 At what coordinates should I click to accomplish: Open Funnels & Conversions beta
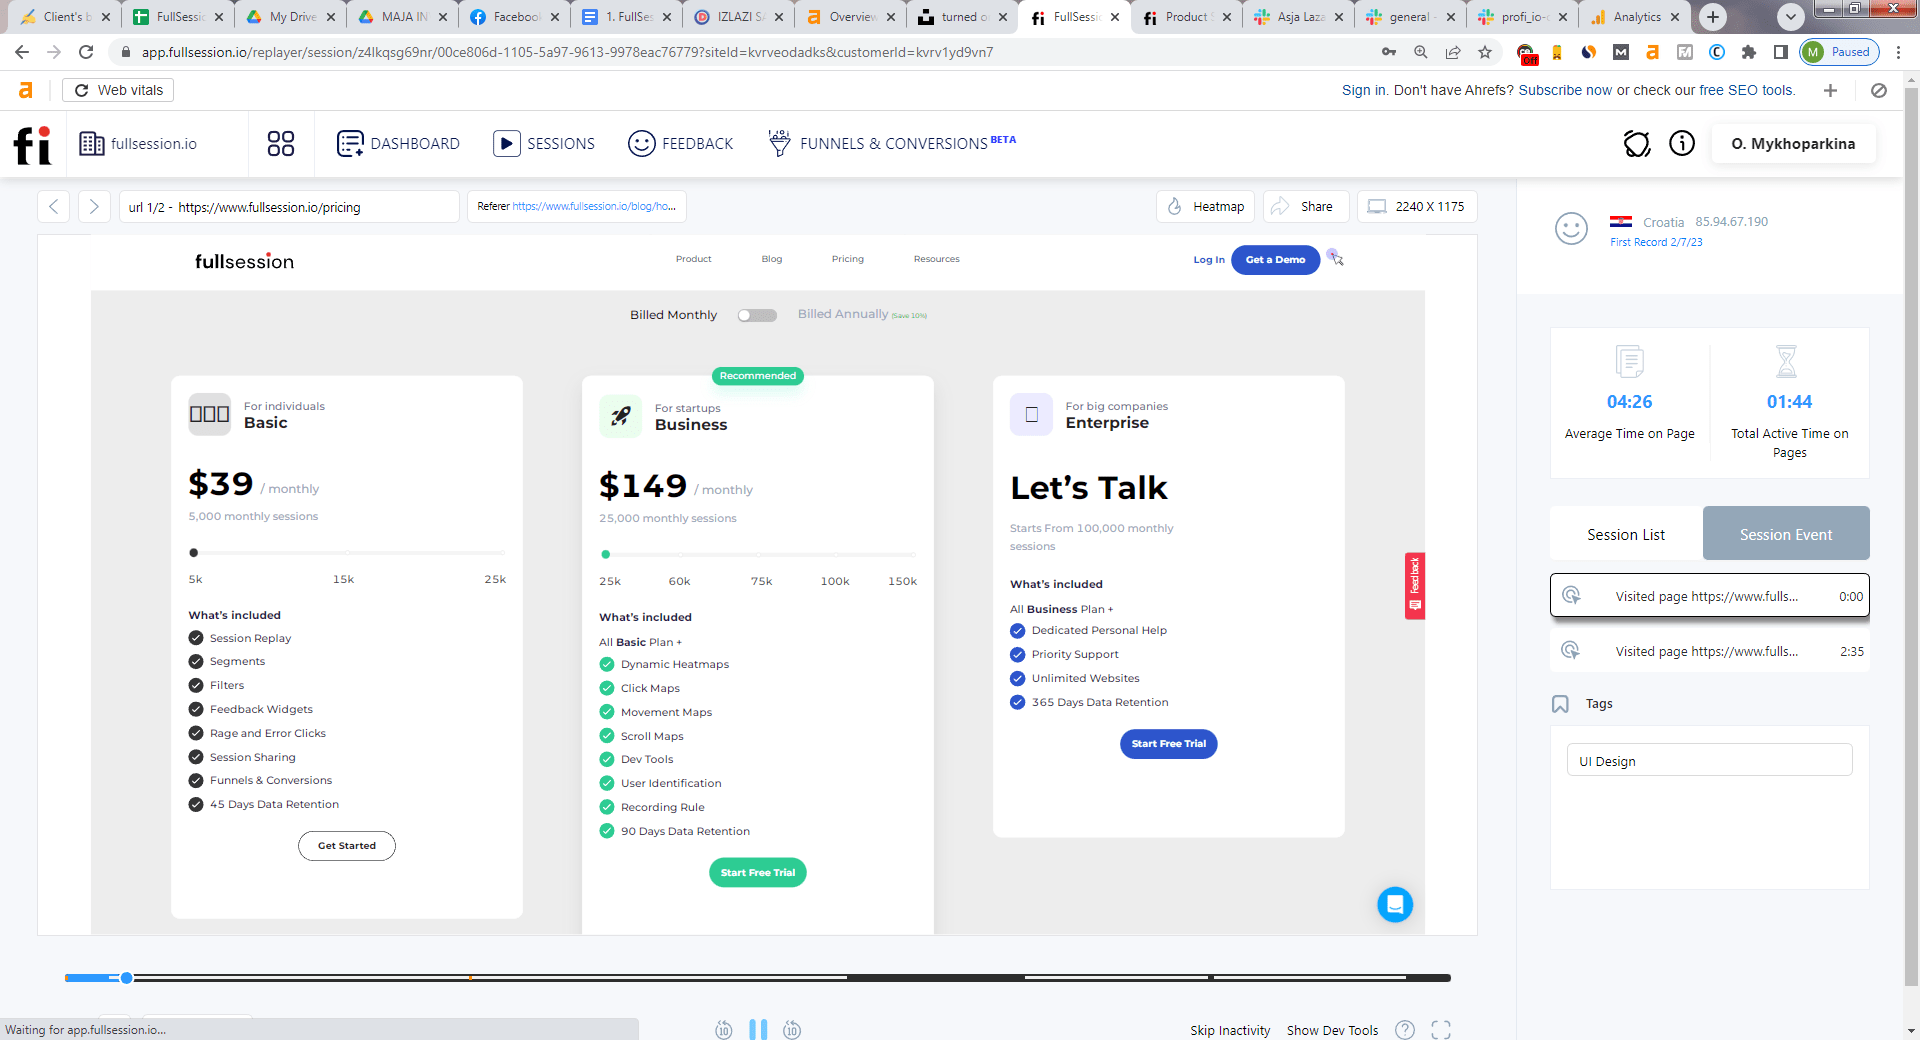(891, 144)
